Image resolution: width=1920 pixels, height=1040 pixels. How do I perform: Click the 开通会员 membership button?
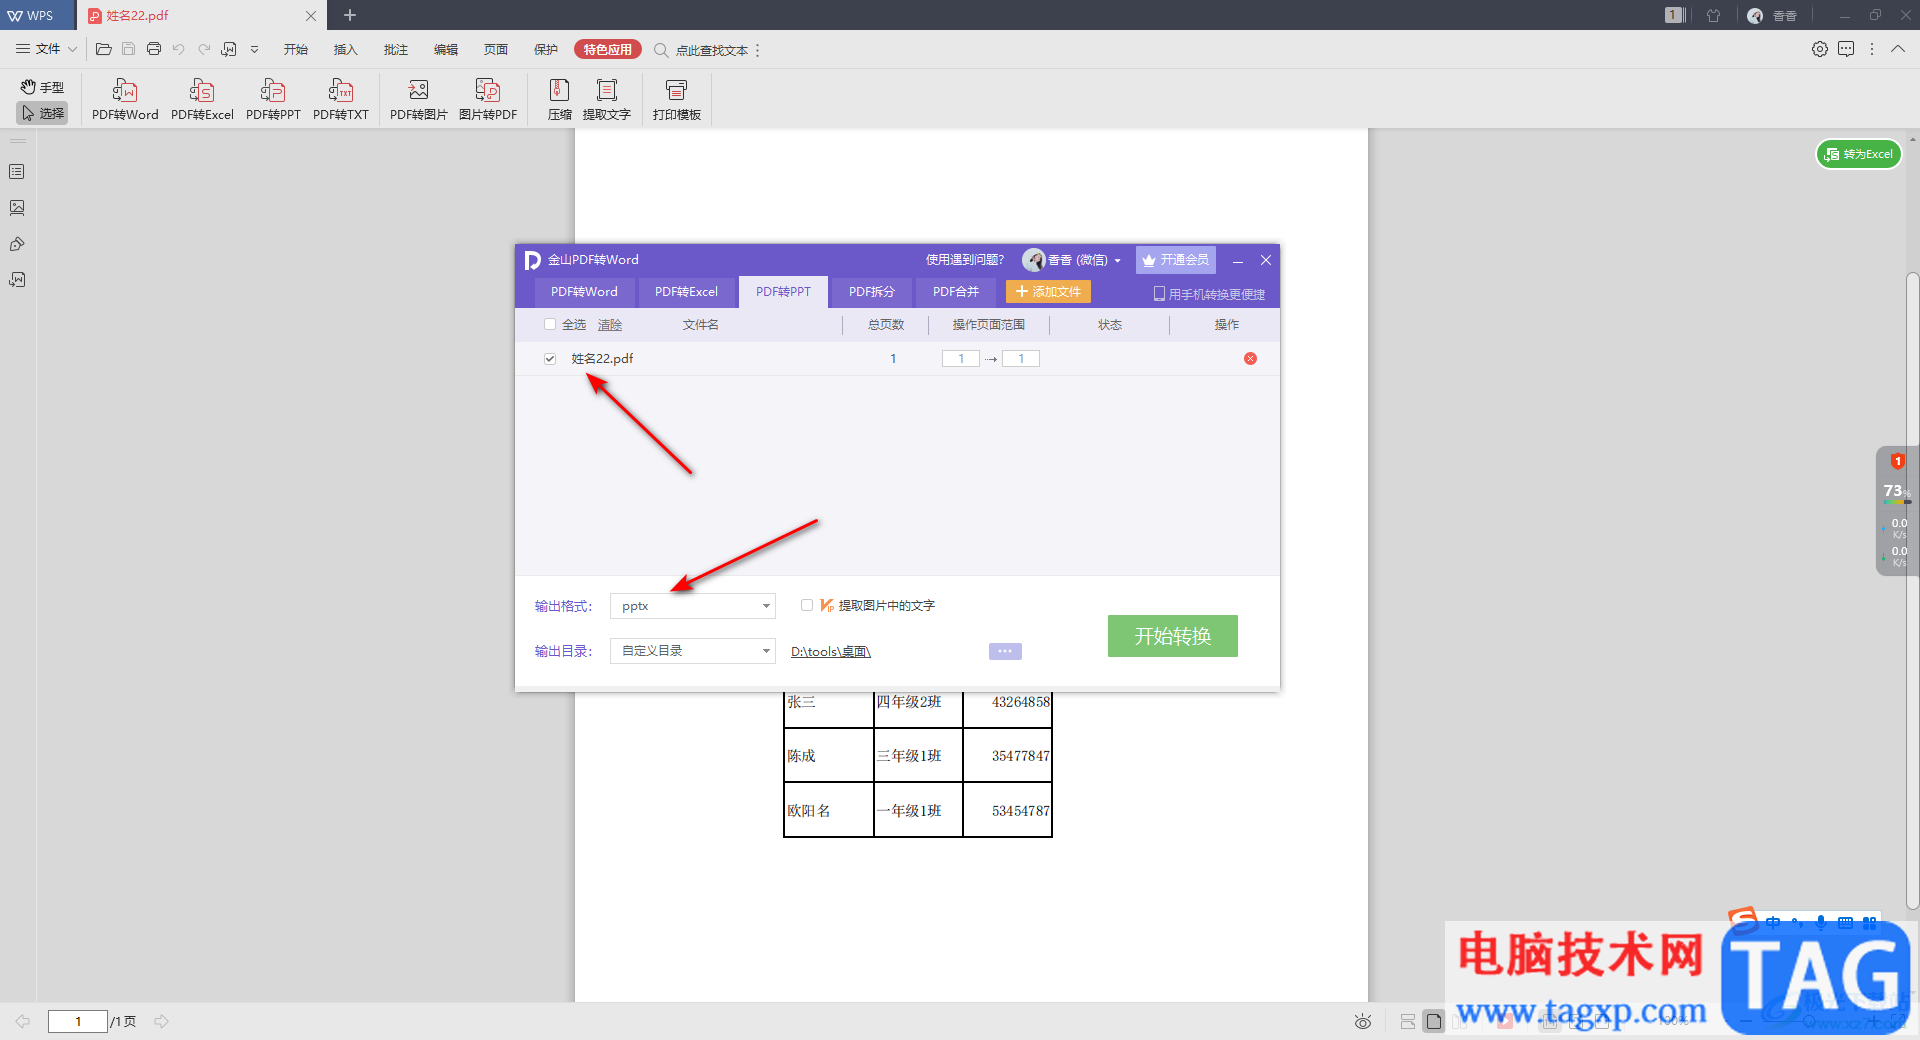click(x=1176, y=260)
